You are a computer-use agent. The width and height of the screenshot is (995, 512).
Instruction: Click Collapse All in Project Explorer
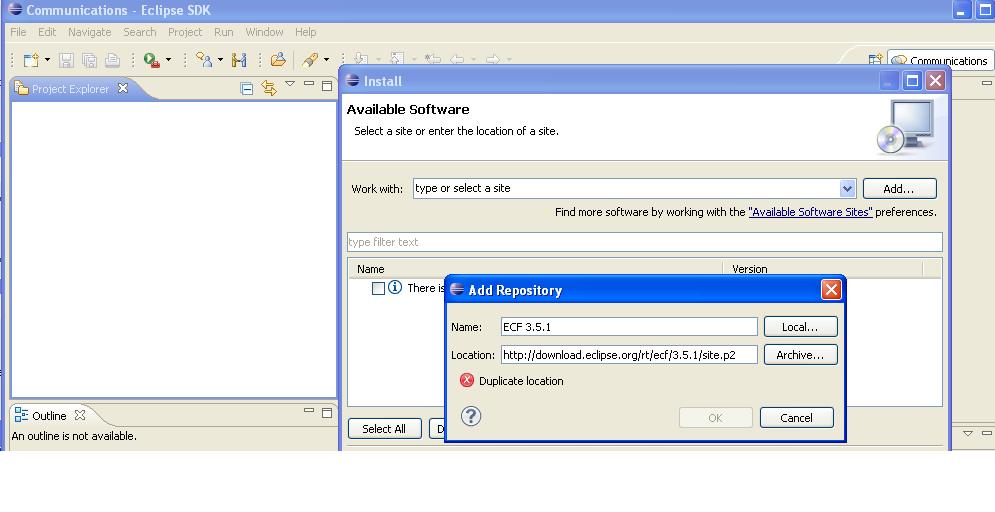(247, 88)
